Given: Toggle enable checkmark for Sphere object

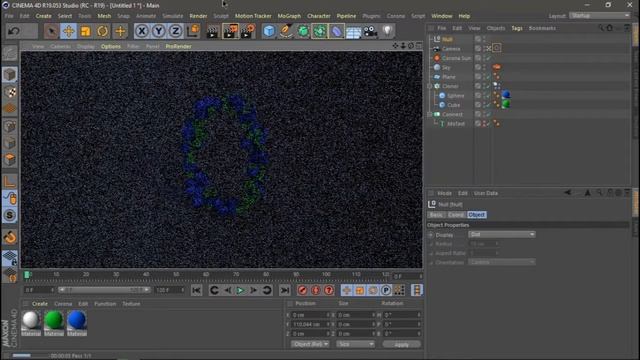Looking at the screenshot, I should (x=488, y=96).
